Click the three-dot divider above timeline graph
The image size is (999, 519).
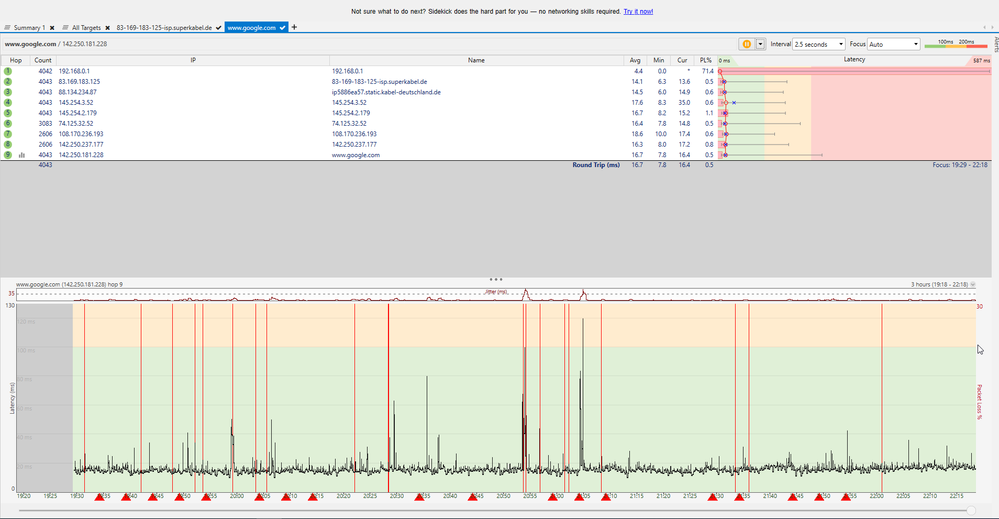(496, 279)
